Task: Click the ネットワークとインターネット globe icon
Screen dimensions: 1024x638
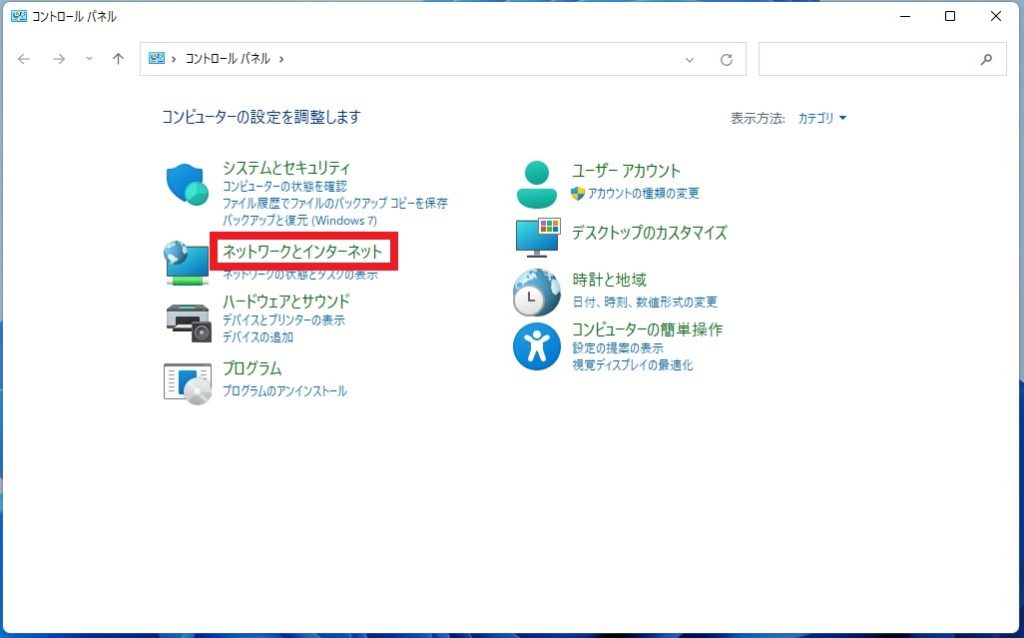Action: (187, 260)
